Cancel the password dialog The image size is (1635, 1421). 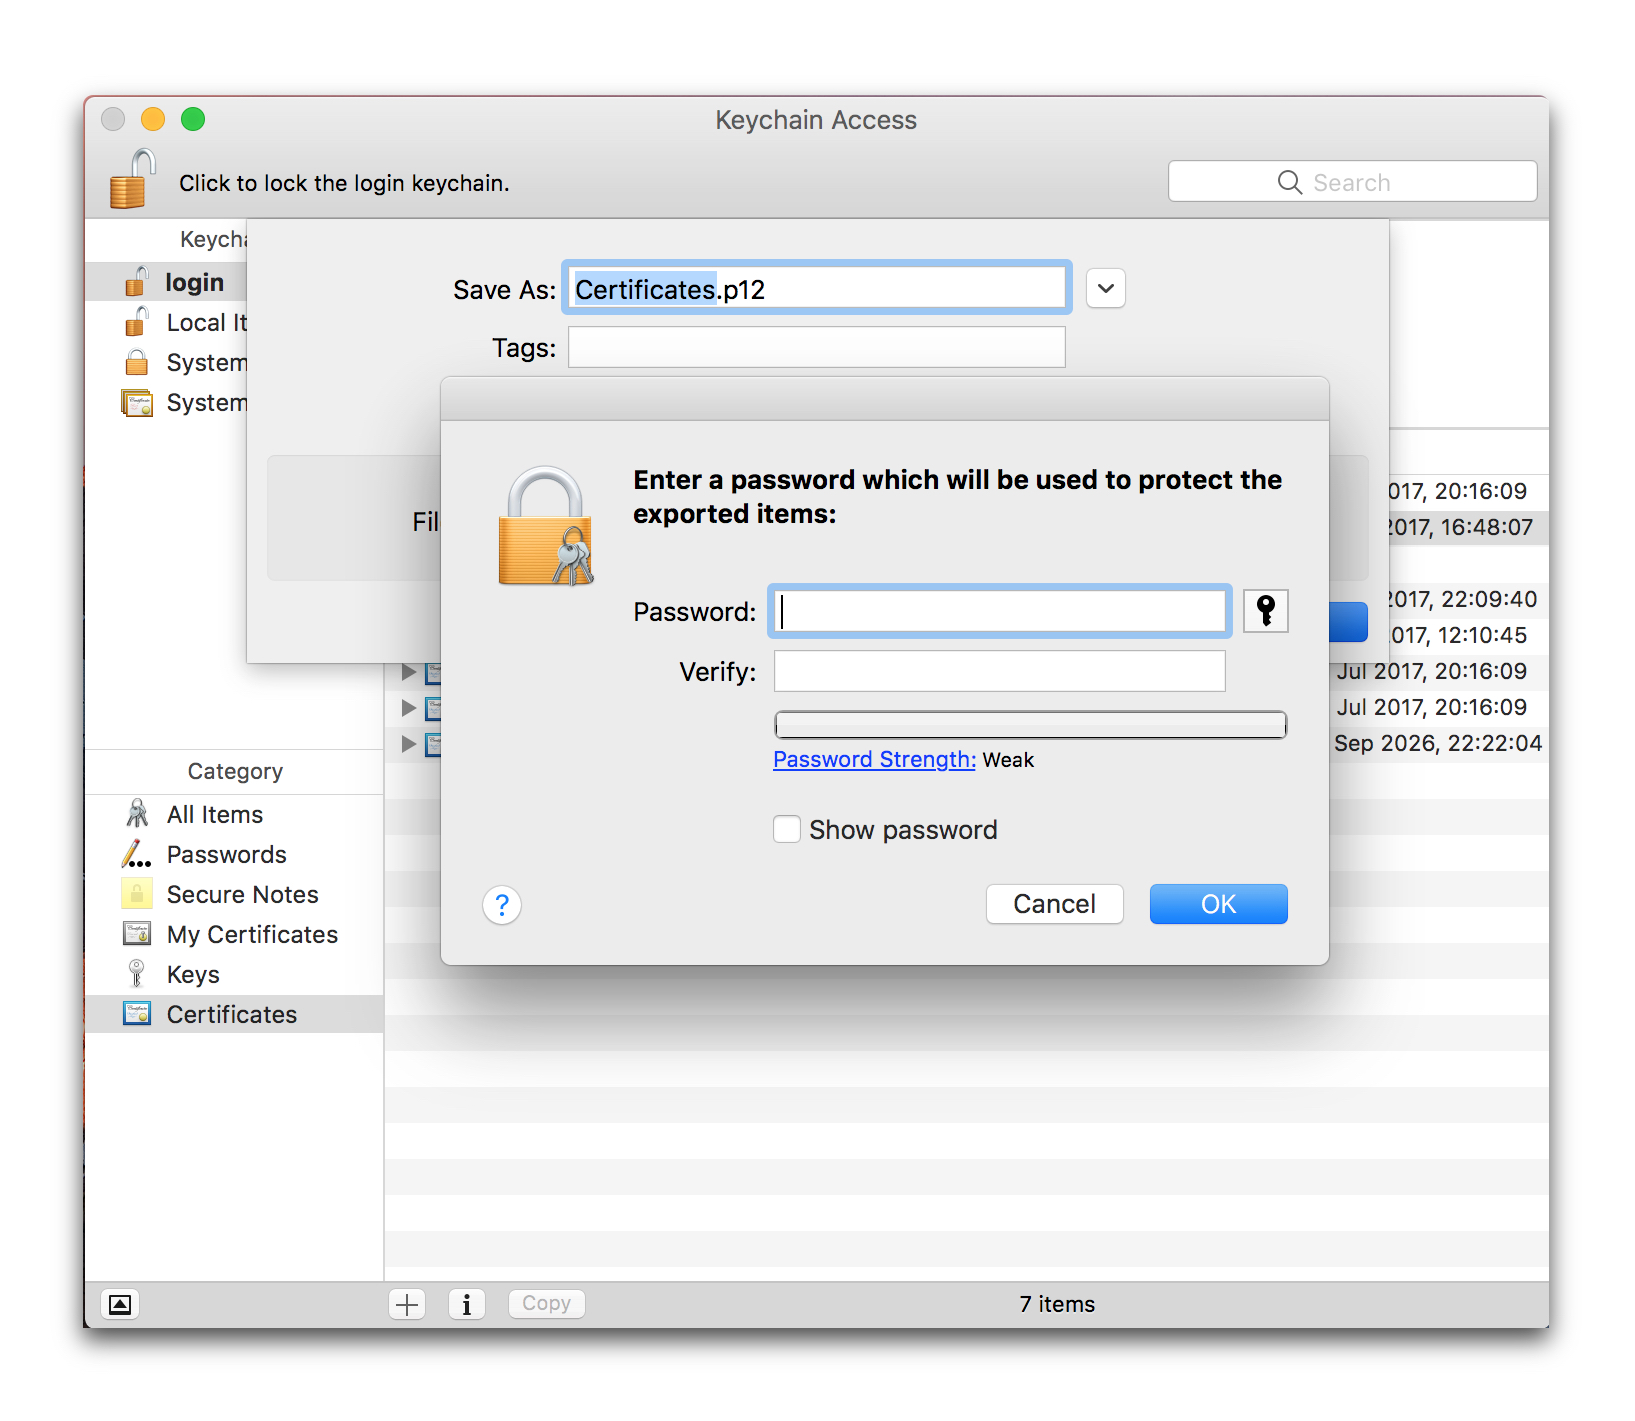click(1054, 905)
